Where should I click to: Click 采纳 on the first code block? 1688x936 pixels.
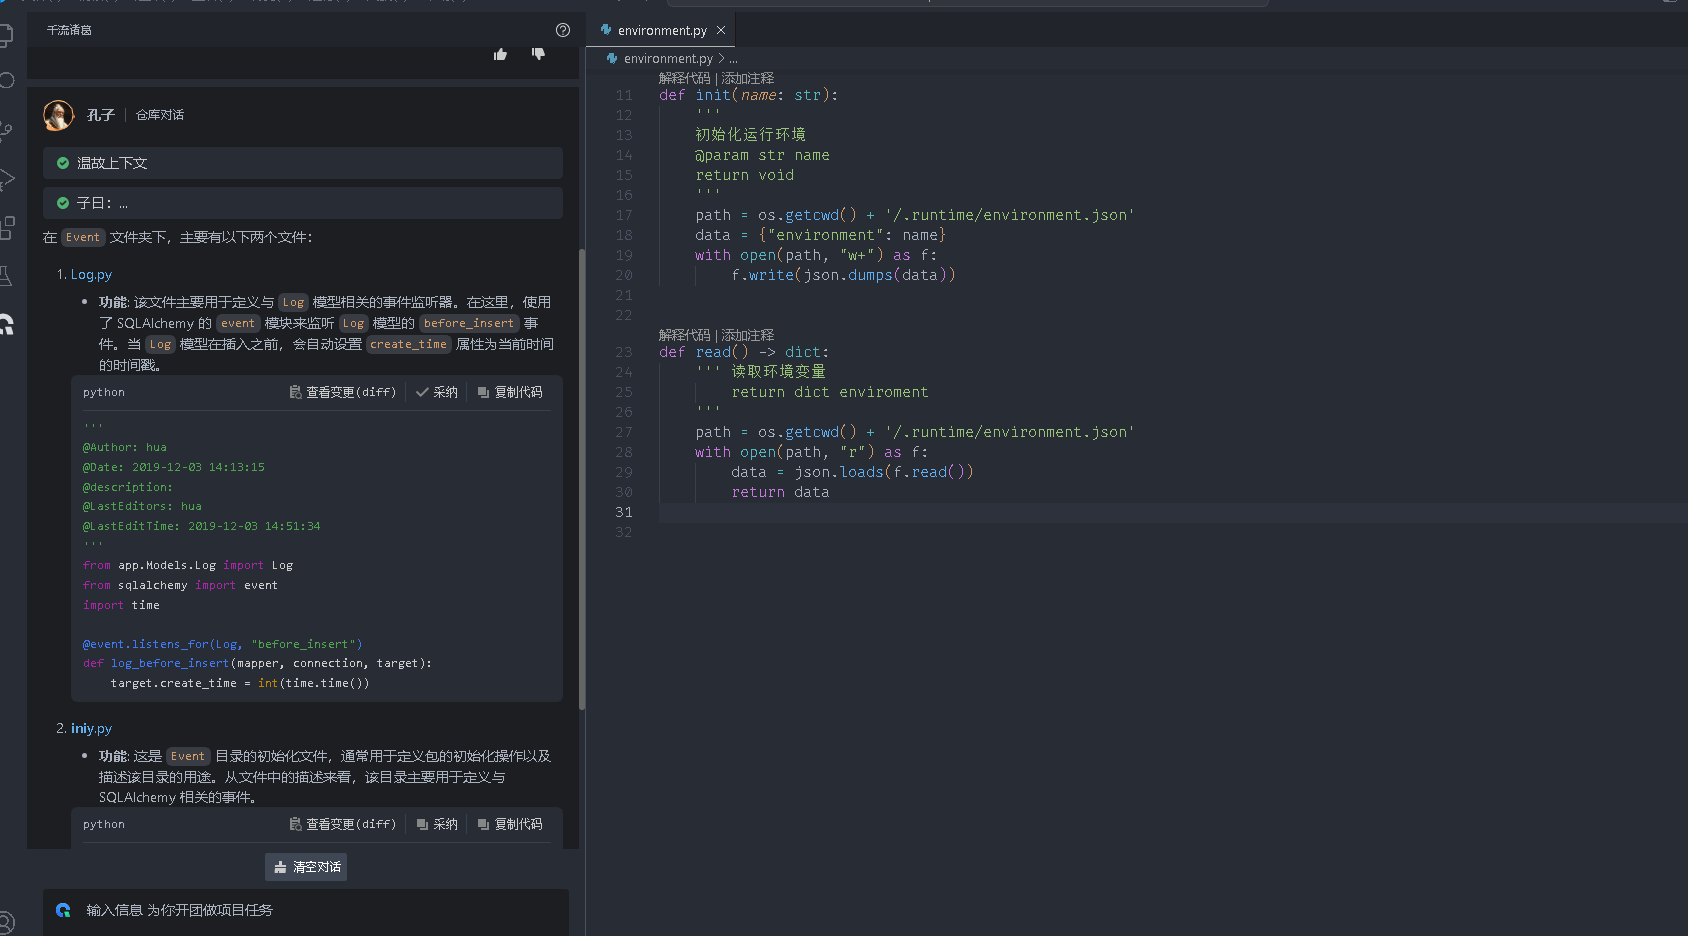click(x=437, y=392)
